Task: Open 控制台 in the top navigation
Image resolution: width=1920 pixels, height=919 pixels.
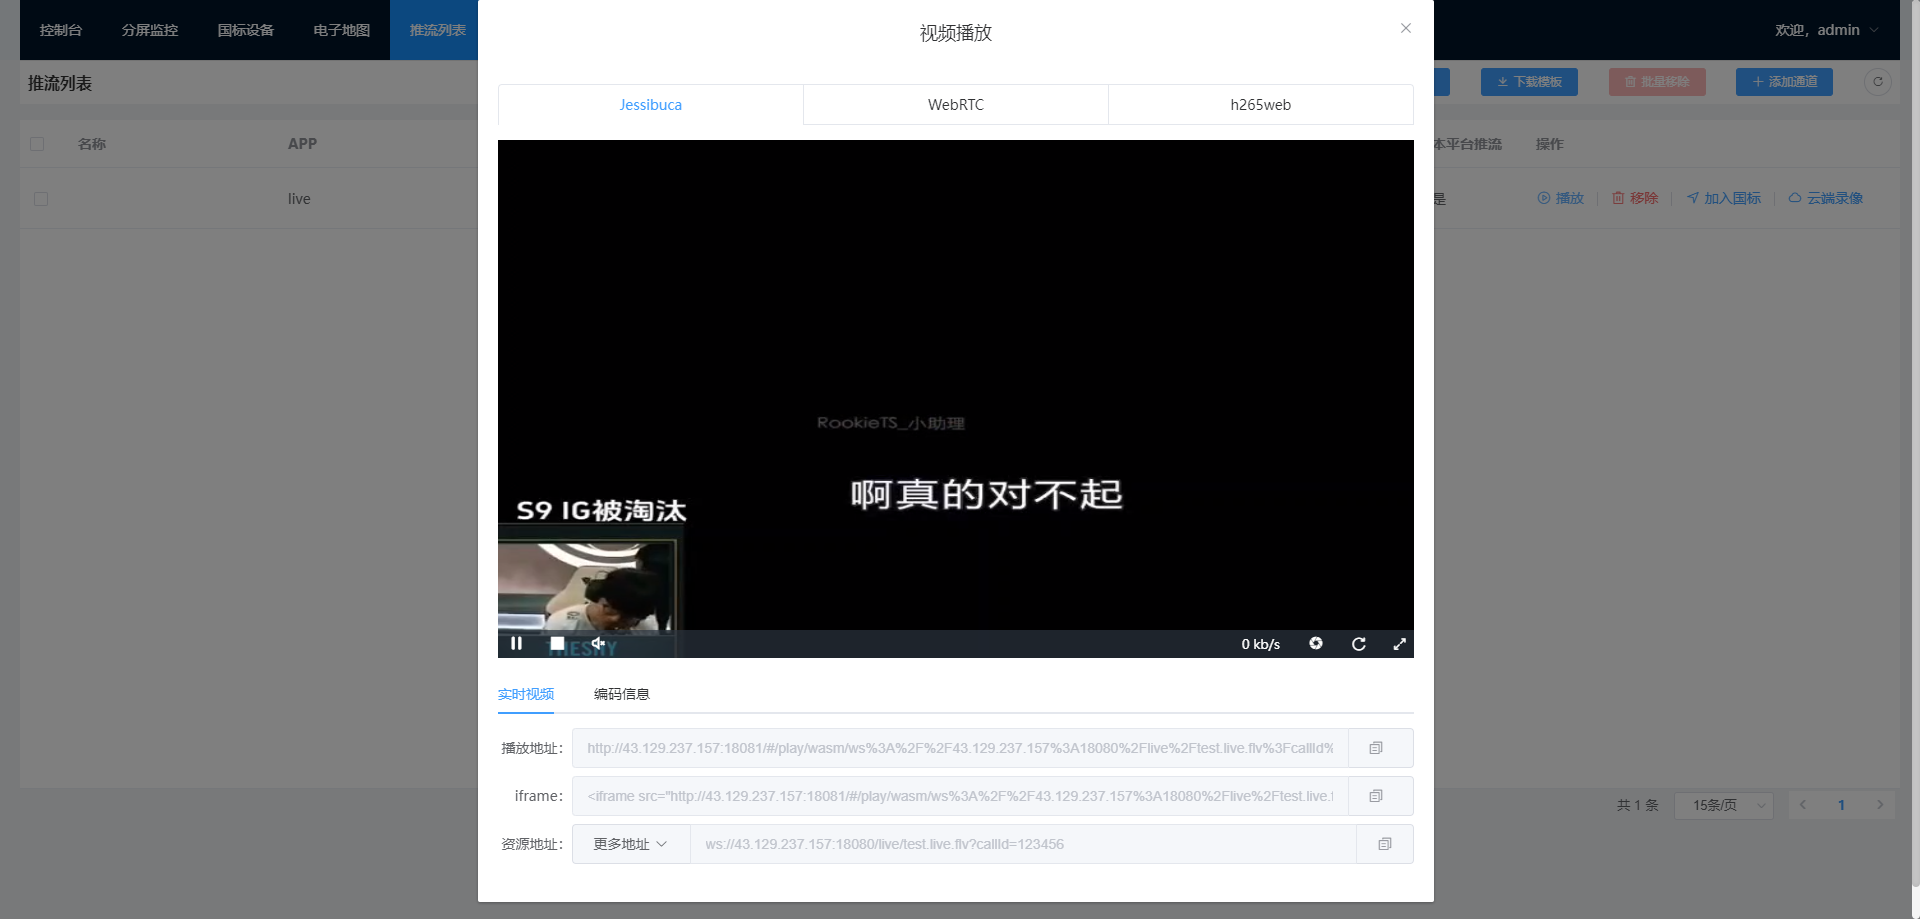Action: click(x=61, y=30)
